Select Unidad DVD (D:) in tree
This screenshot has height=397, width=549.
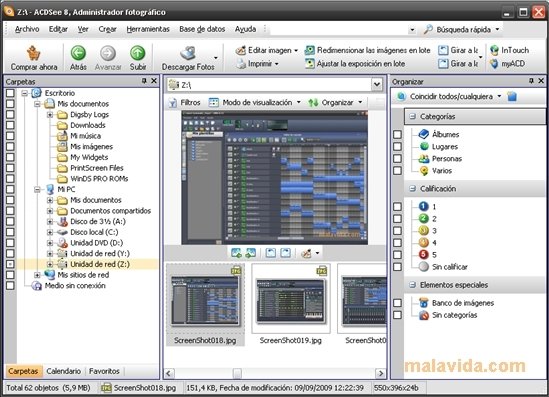(96, 243)
